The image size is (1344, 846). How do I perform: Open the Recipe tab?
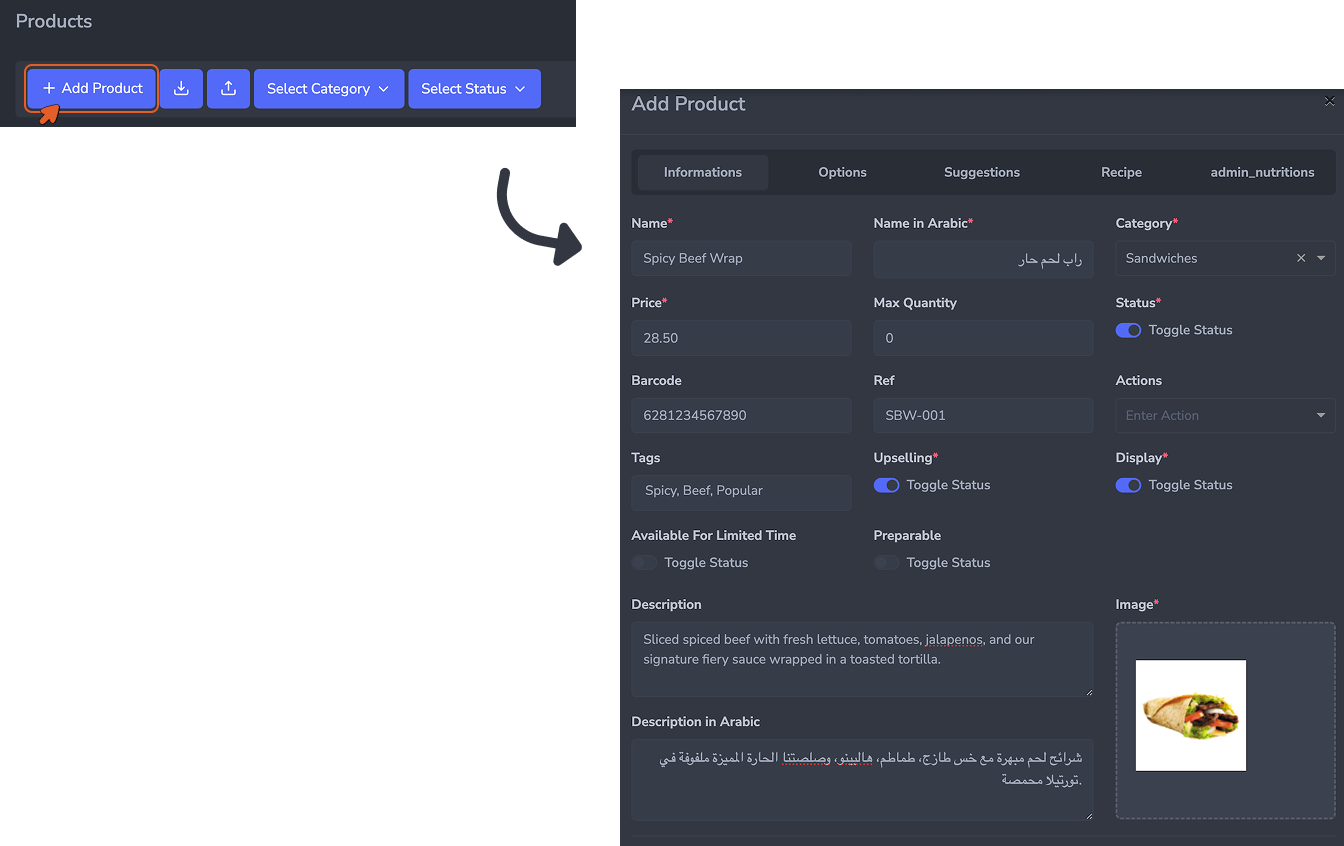point(1122,172)
